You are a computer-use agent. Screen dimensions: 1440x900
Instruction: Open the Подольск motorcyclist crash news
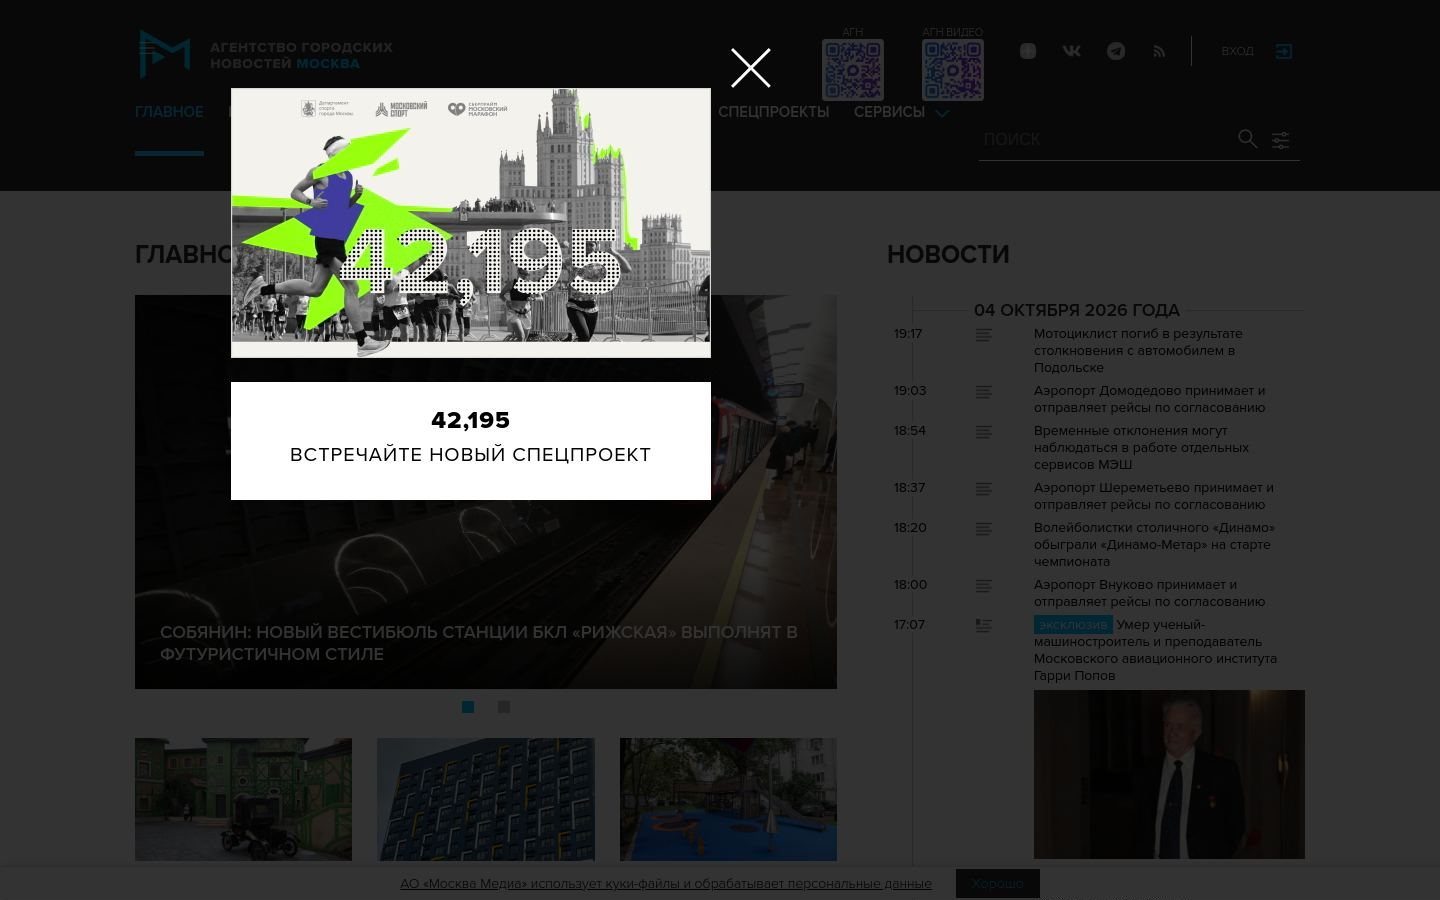click(1138, 350)
